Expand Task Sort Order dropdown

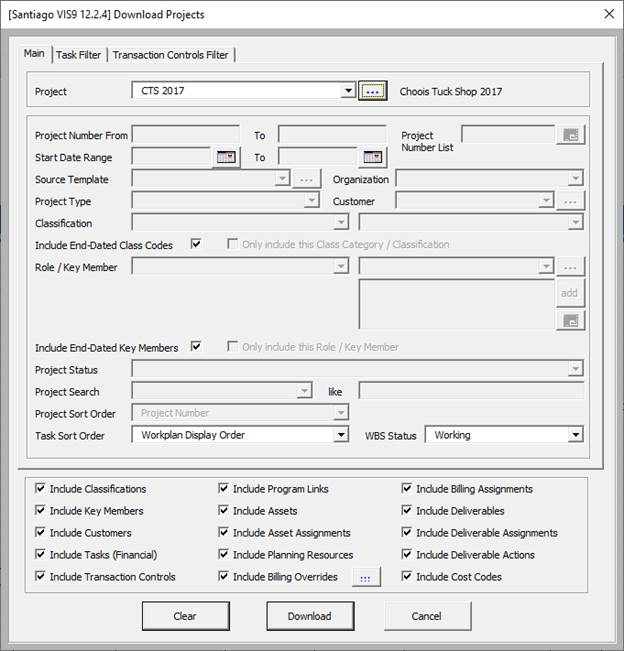coord(341,435)
